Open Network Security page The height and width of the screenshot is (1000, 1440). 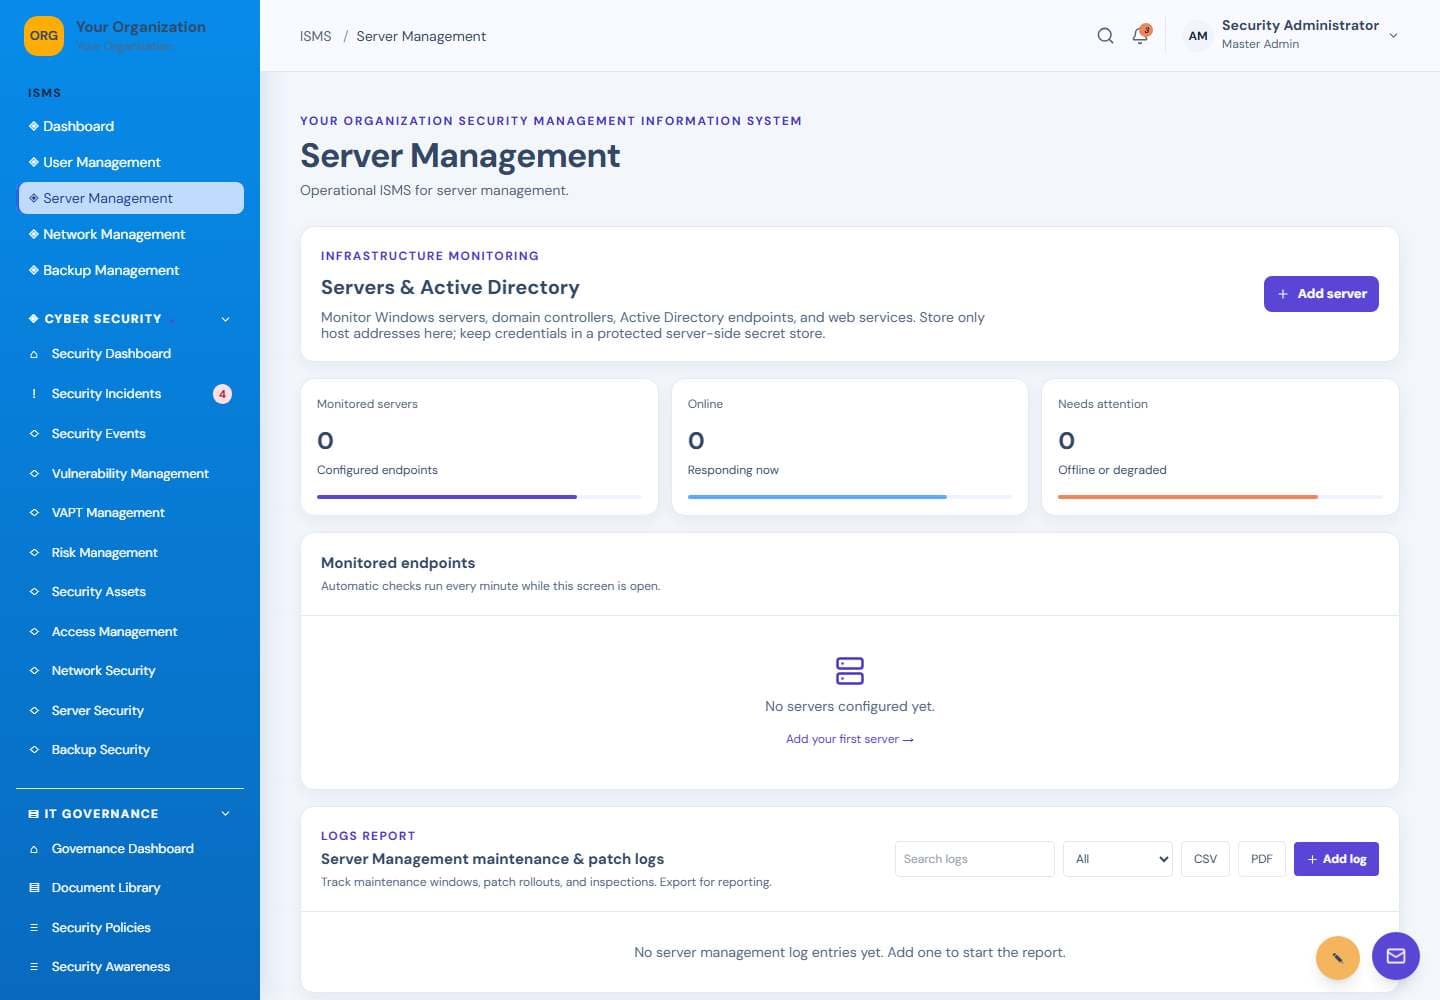[x=131, y=671]
